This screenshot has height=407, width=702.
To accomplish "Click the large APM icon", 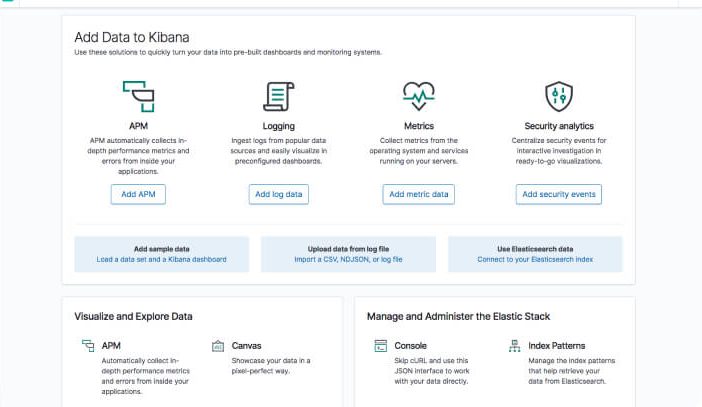I will (x=138, y=96).
